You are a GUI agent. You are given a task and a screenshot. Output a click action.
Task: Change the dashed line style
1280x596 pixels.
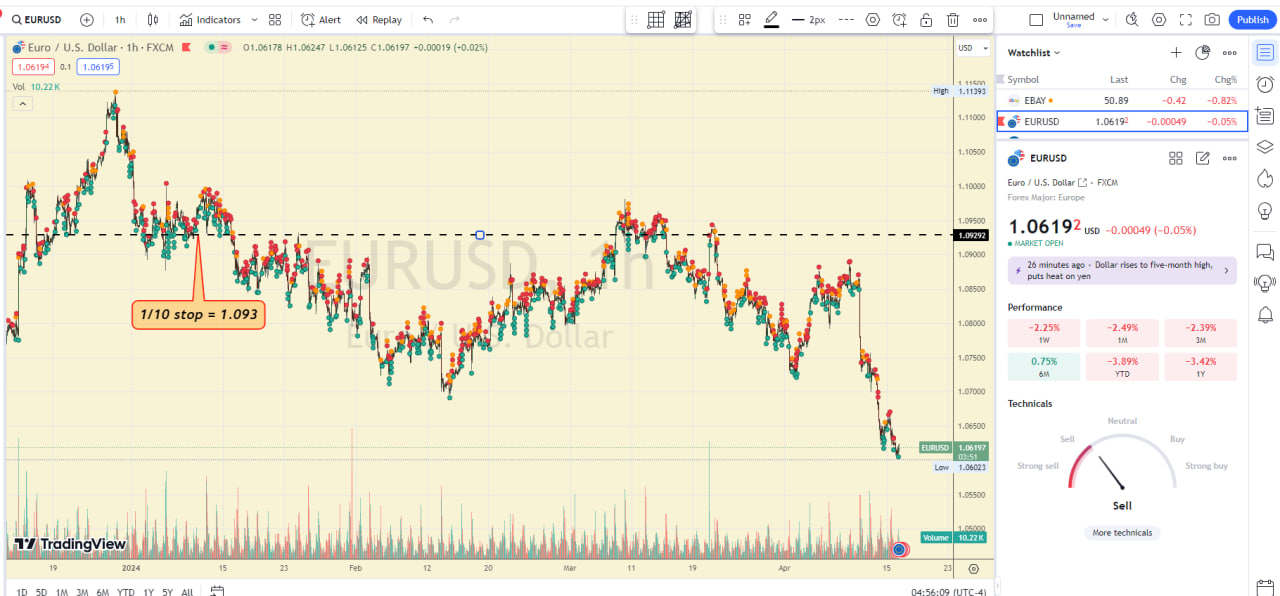coord(846,20)
